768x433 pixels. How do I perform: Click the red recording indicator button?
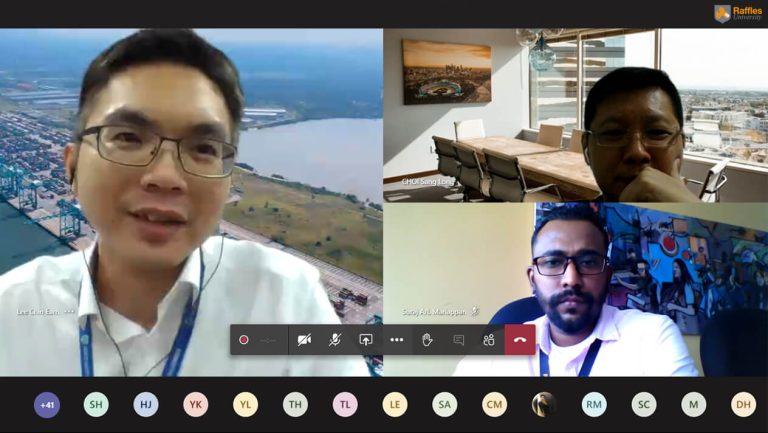tap(244, 340)
